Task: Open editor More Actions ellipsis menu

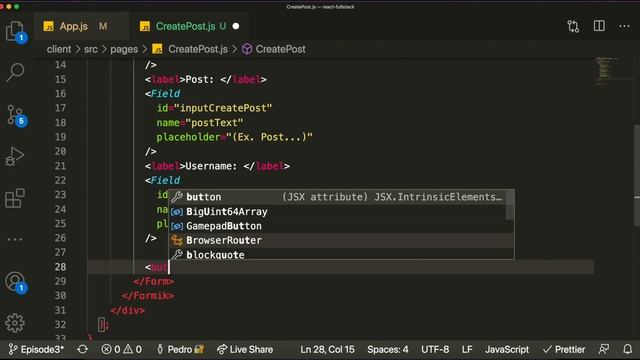Action: [x=624, y=26]
